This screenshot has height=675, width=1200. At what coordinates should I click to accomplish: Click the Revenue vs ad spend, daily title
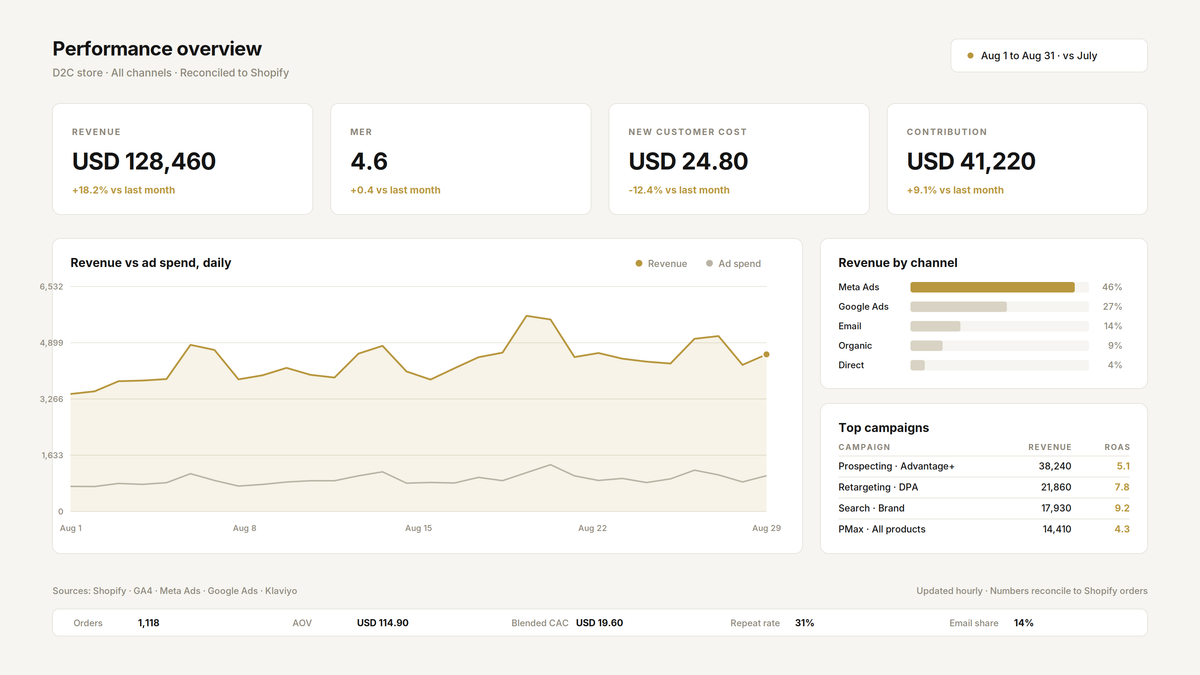point(151,263)
